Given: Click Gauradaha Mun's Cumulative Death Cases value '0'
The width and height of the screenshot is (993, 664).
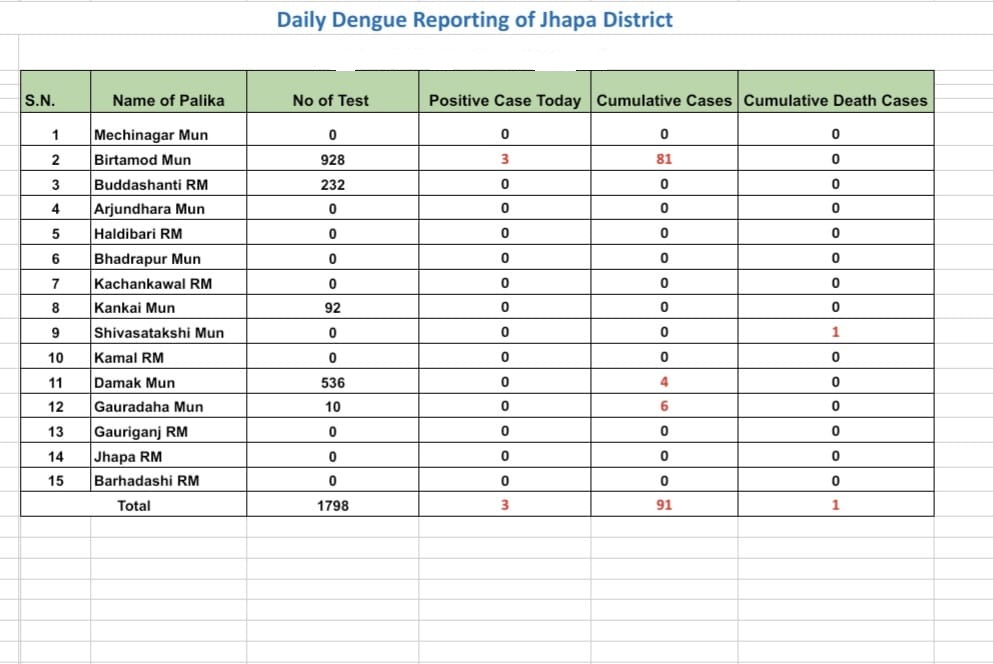Looking at the screenshot, I should pos(835,406).
